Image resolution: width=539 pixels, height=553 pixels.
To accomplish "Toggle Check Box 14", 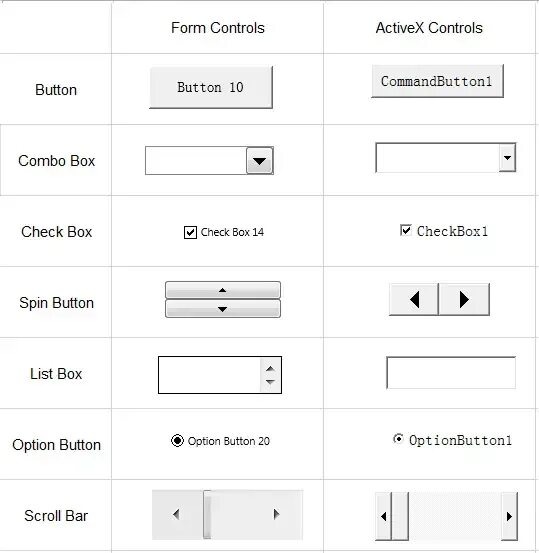I will coord(190,232).
